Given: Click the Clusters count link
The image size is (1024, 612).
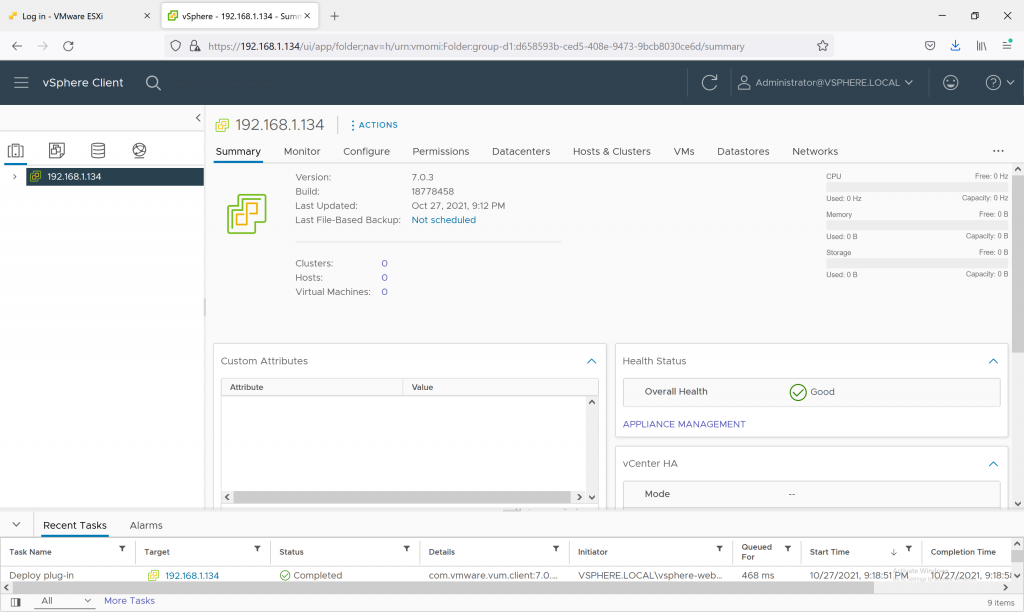Looking at the screenshot, I should coord(384,263).
